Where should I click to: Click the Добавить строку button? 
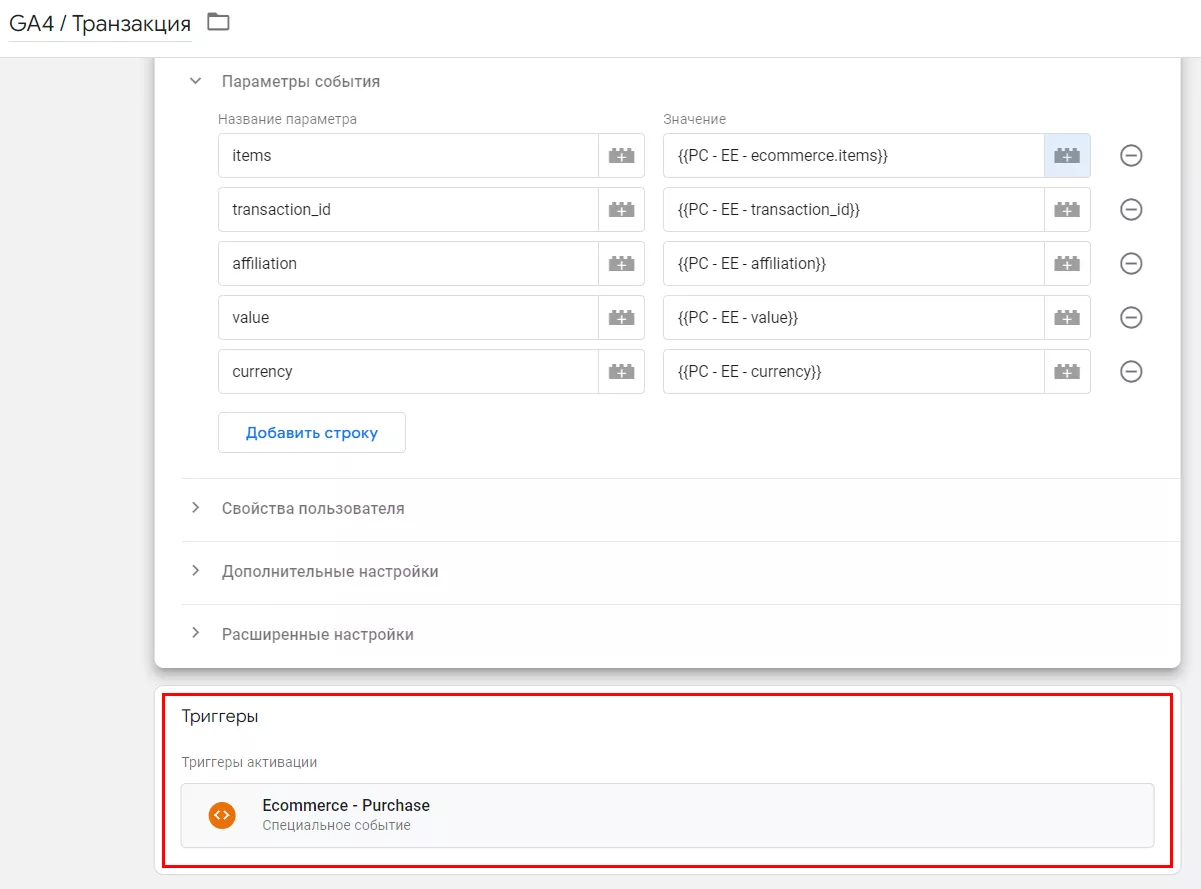click(312, 433)
